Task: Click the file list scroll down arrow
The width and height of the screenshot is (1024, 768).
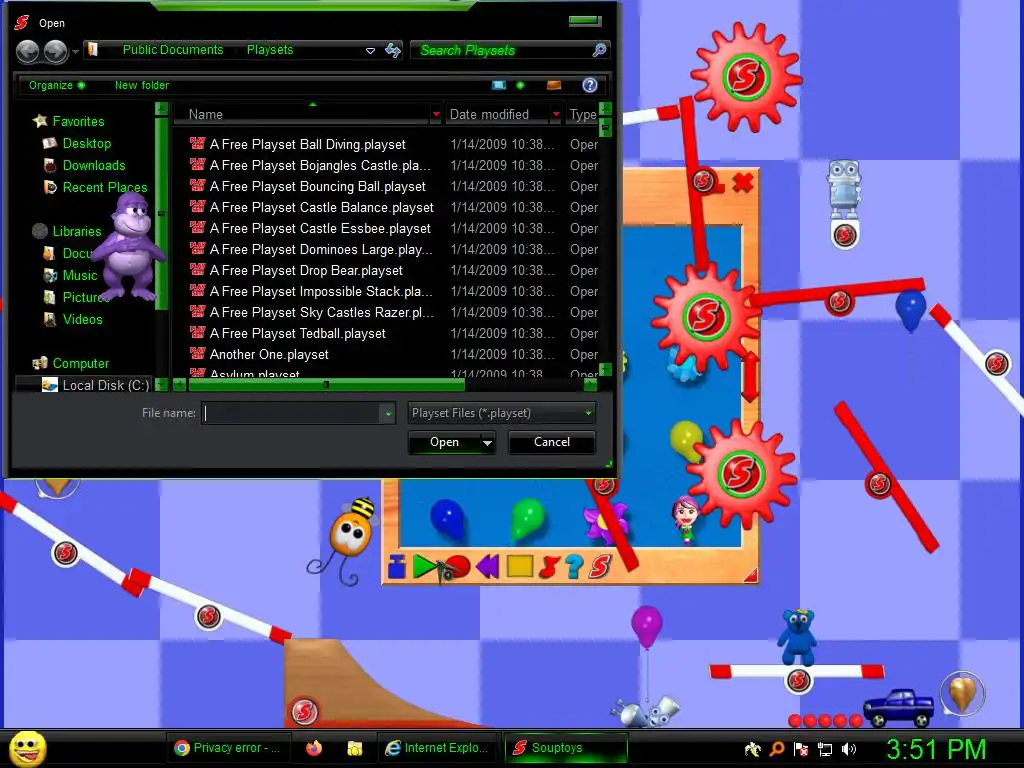Action: click(x=605, y=370)
